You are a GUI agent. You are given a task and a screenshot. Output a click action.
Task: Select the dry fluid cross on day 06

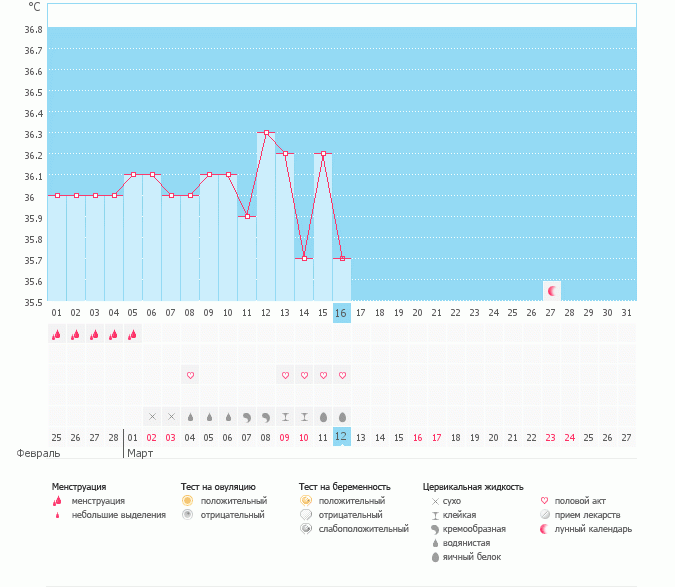[152, 416]
